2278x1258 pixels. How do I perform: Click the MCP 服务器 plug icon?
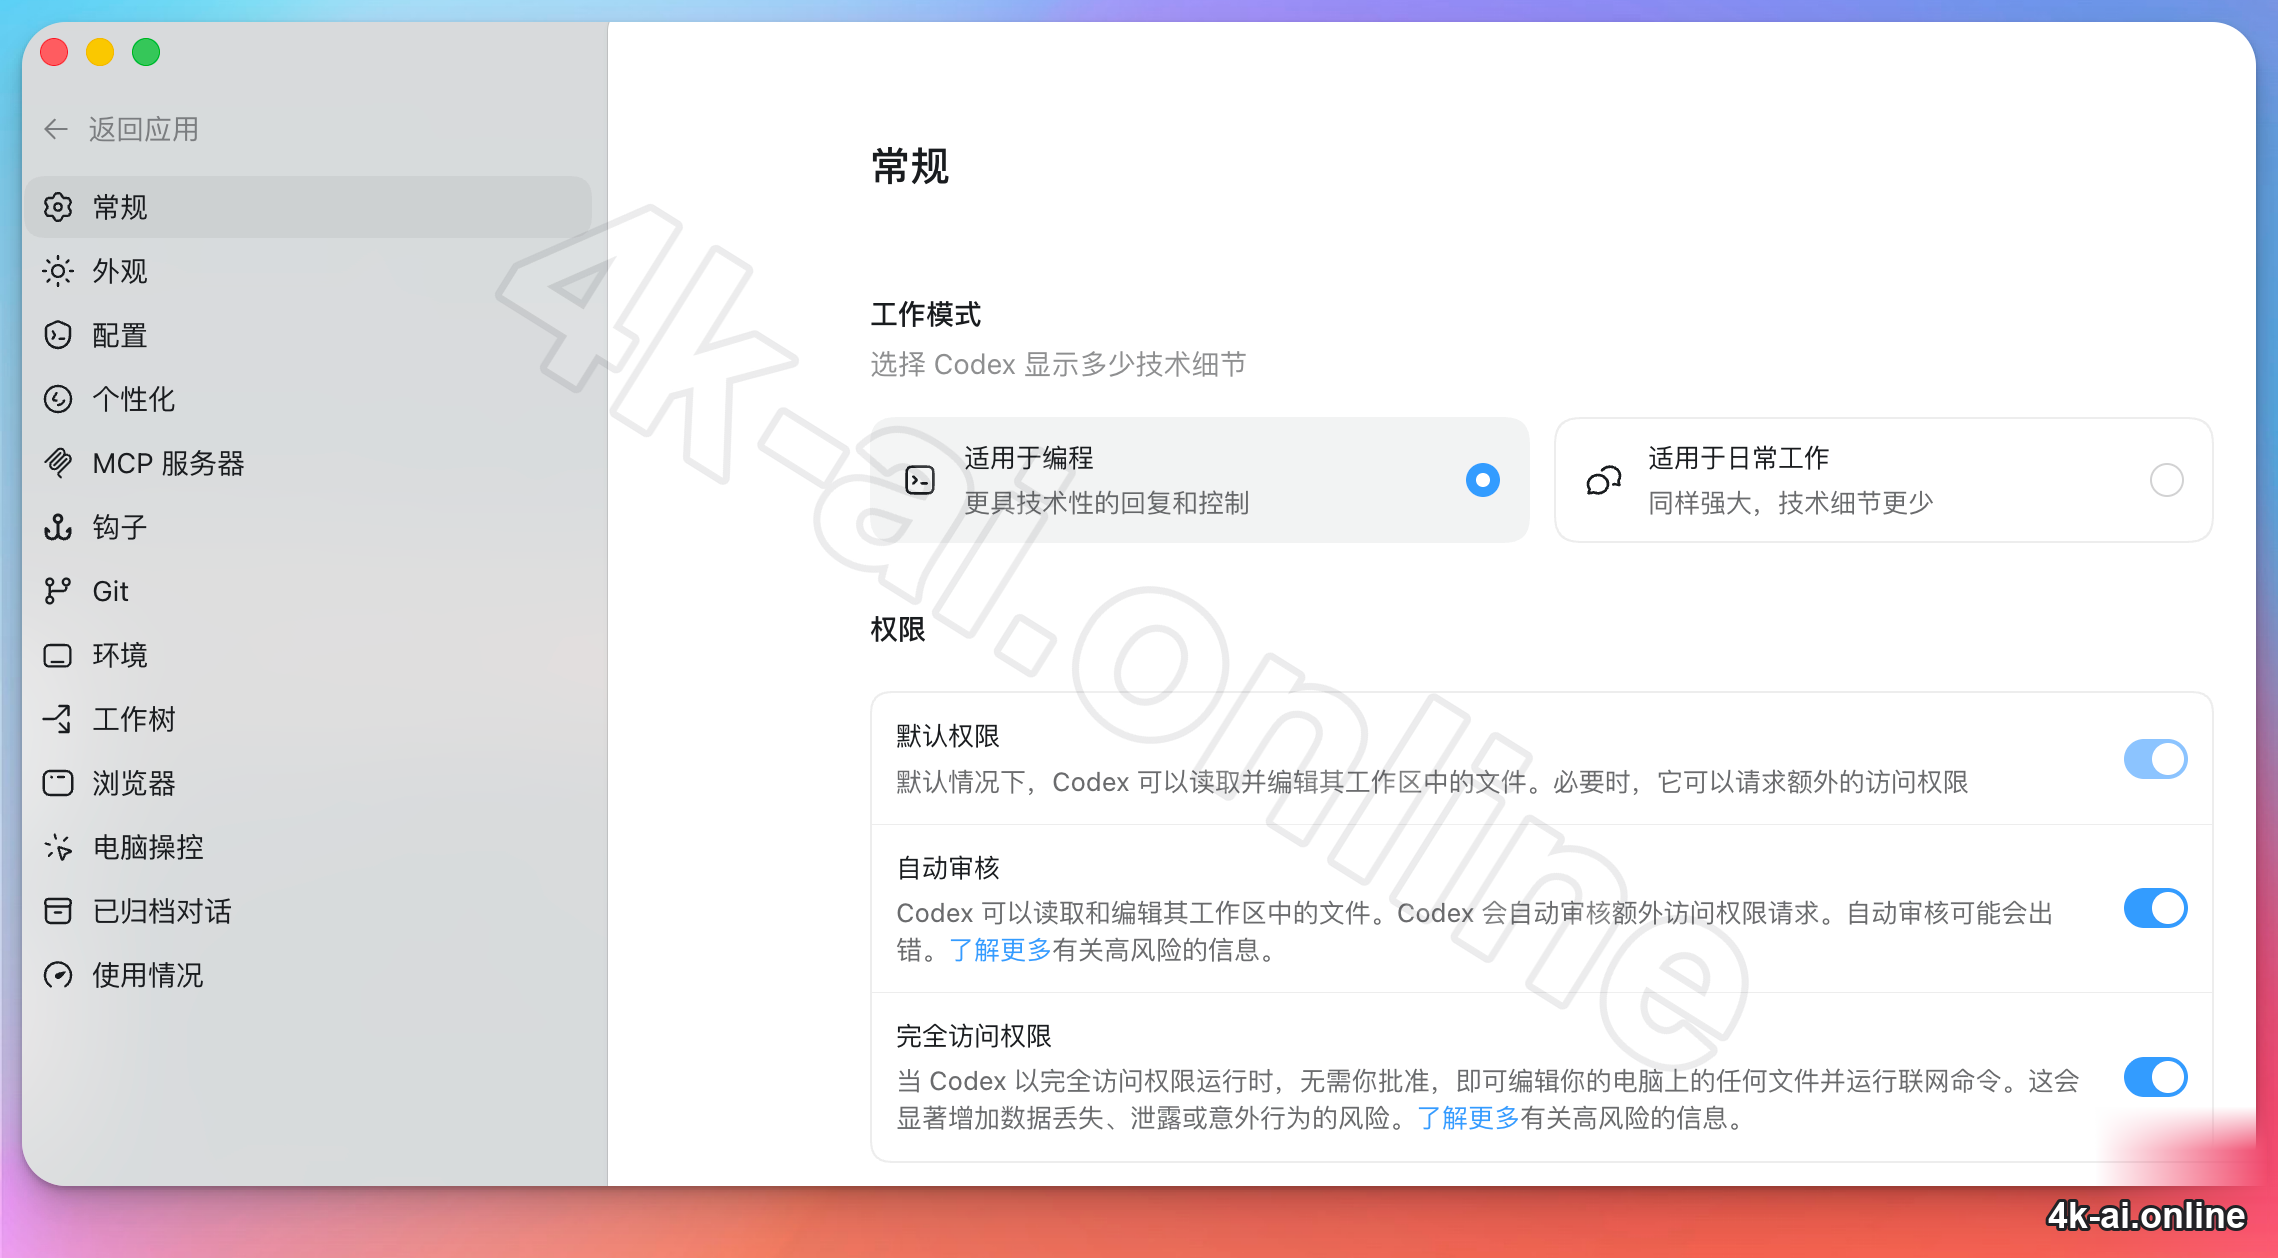click(x=58, y=463)
